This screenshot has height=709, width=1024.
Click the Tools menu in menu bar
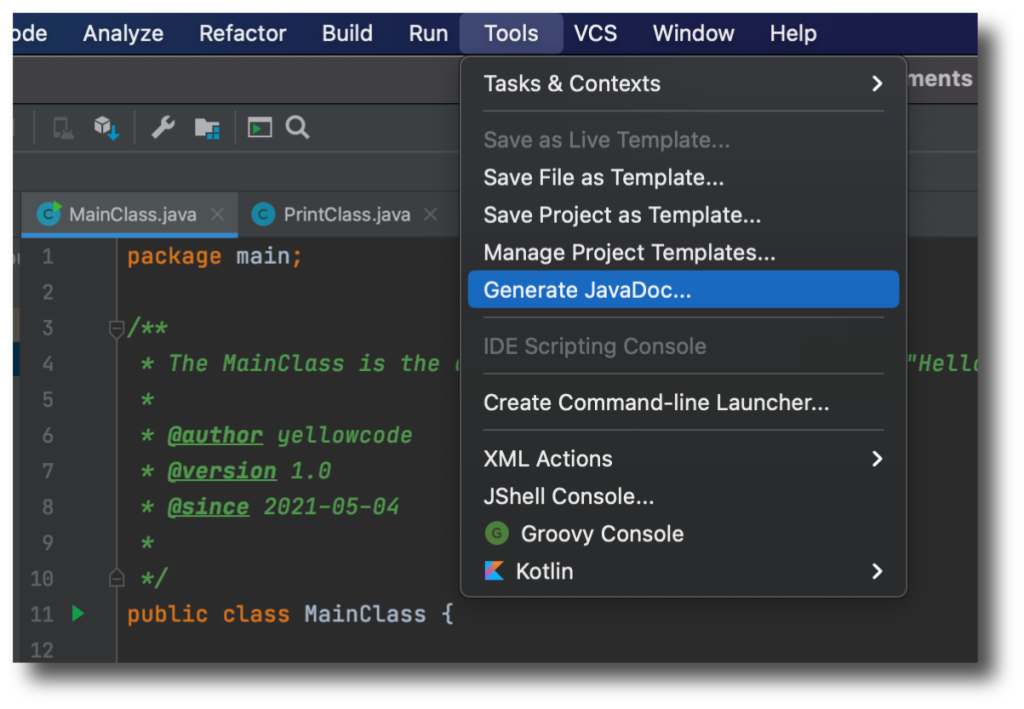[x=511, y=33]
